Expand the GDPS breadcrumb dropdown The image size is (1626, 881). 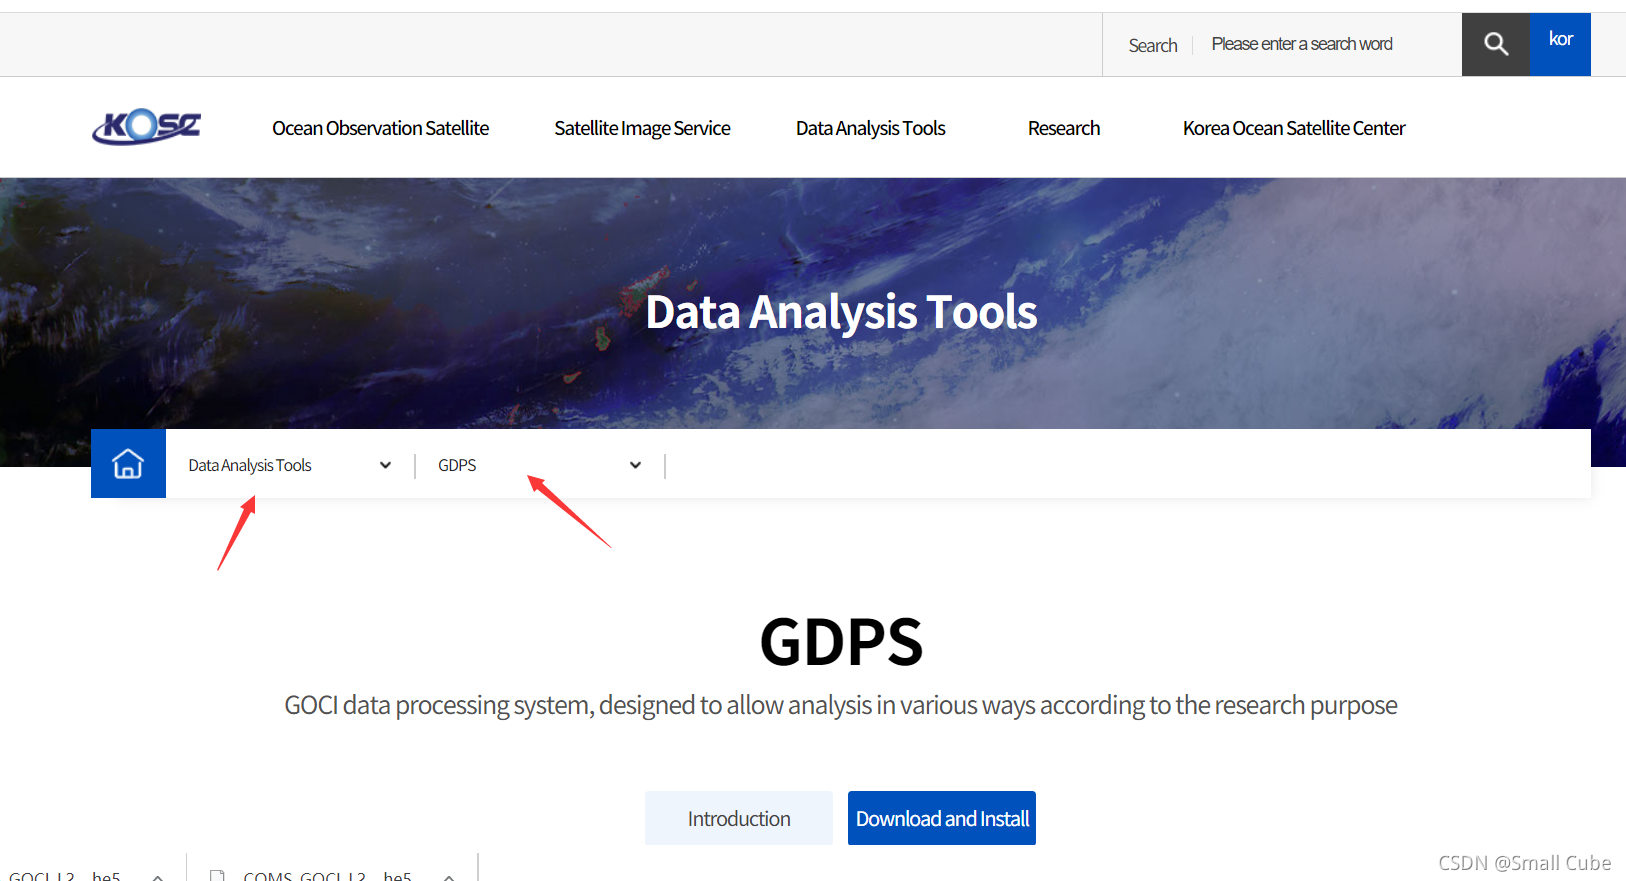pyautogui.click(x=539, y=465)
